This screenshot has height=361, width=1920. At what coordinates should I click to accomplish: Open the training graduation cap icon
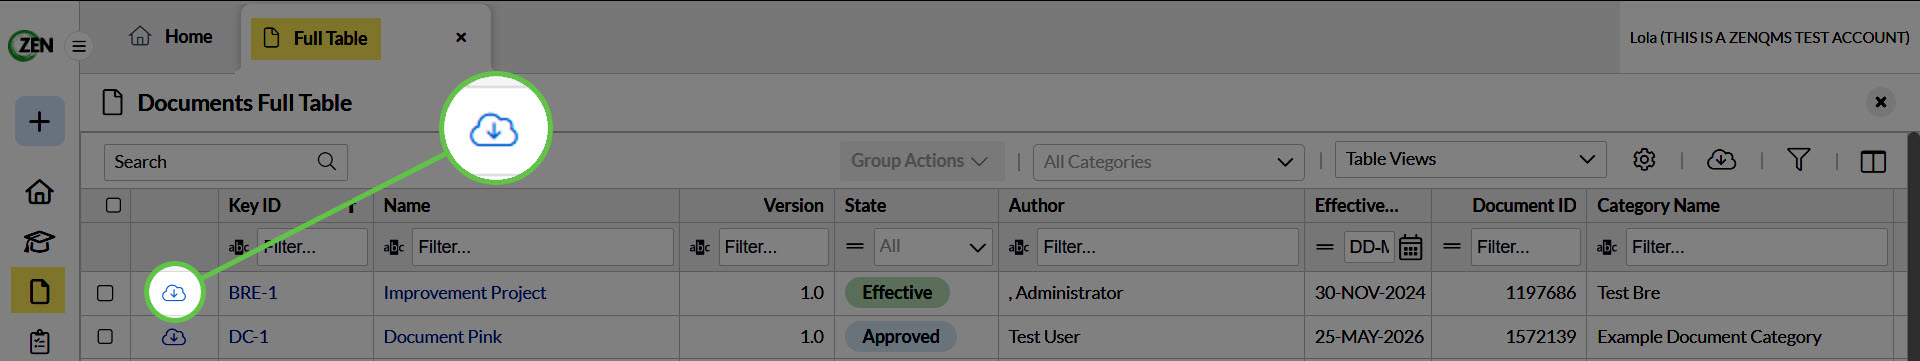[39, 241]
